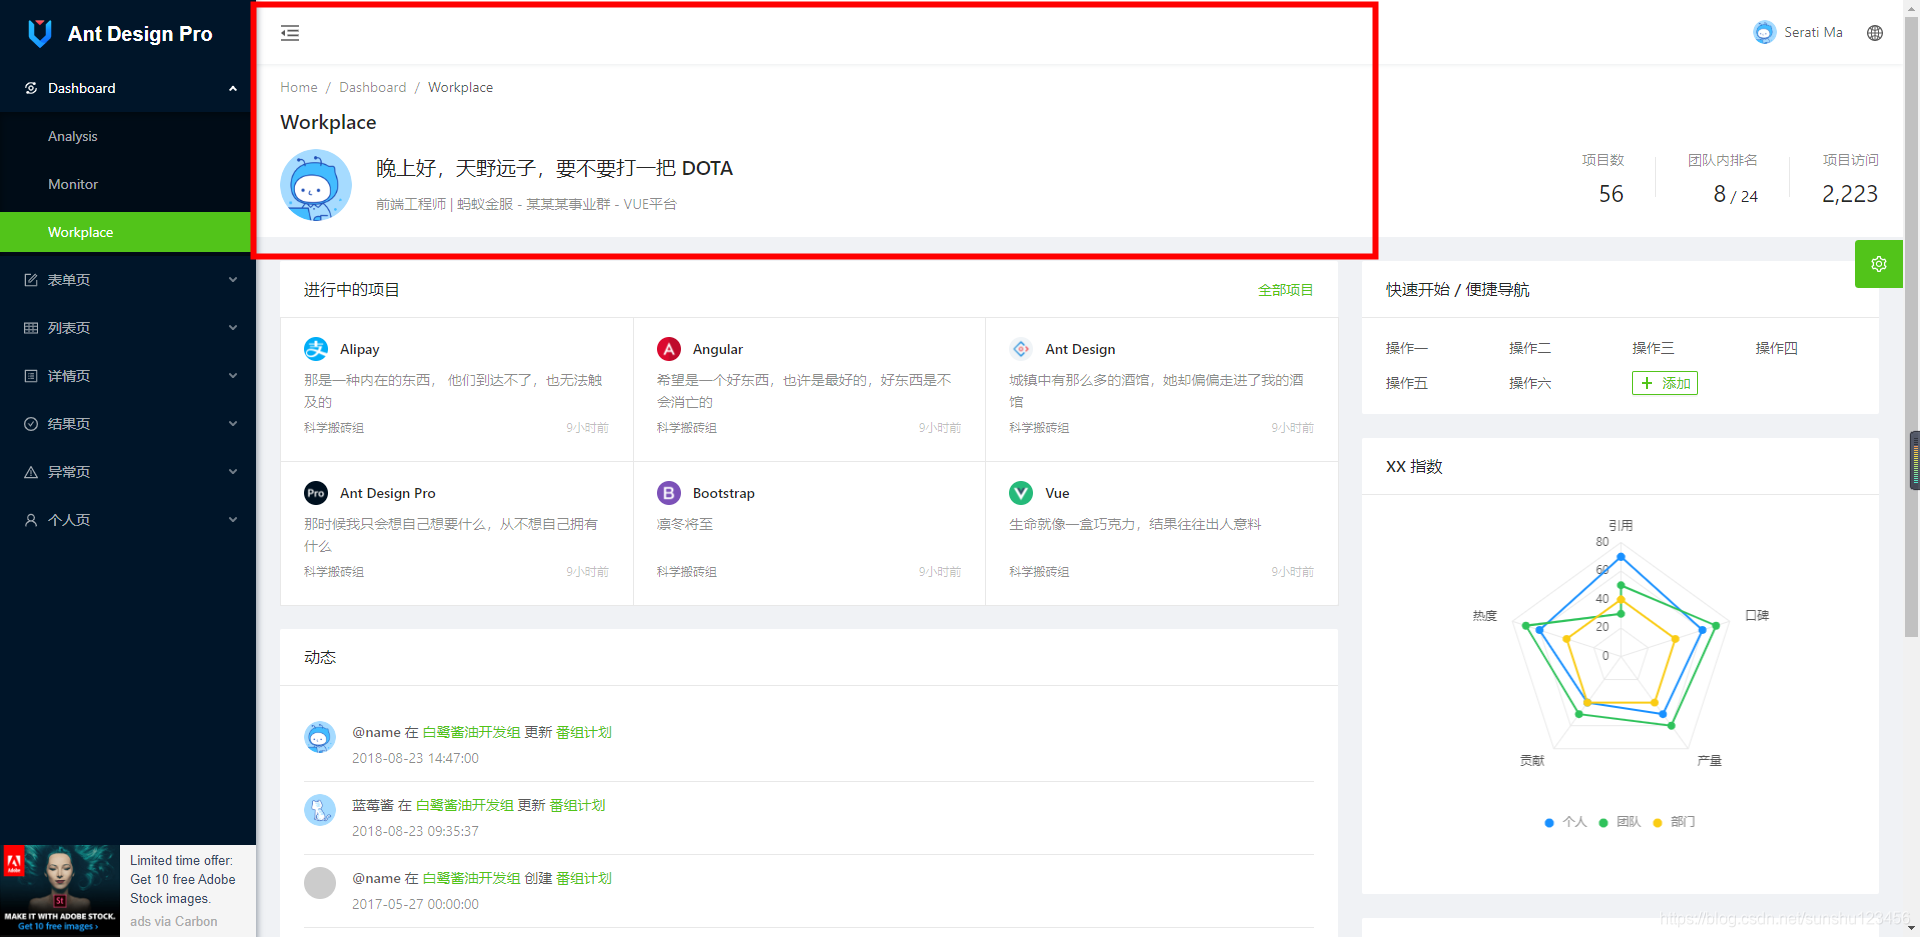This screenshot has height=937, width=1920.
Task: Toggle the 个人 legend item in radar chart
Action: 1565,822
